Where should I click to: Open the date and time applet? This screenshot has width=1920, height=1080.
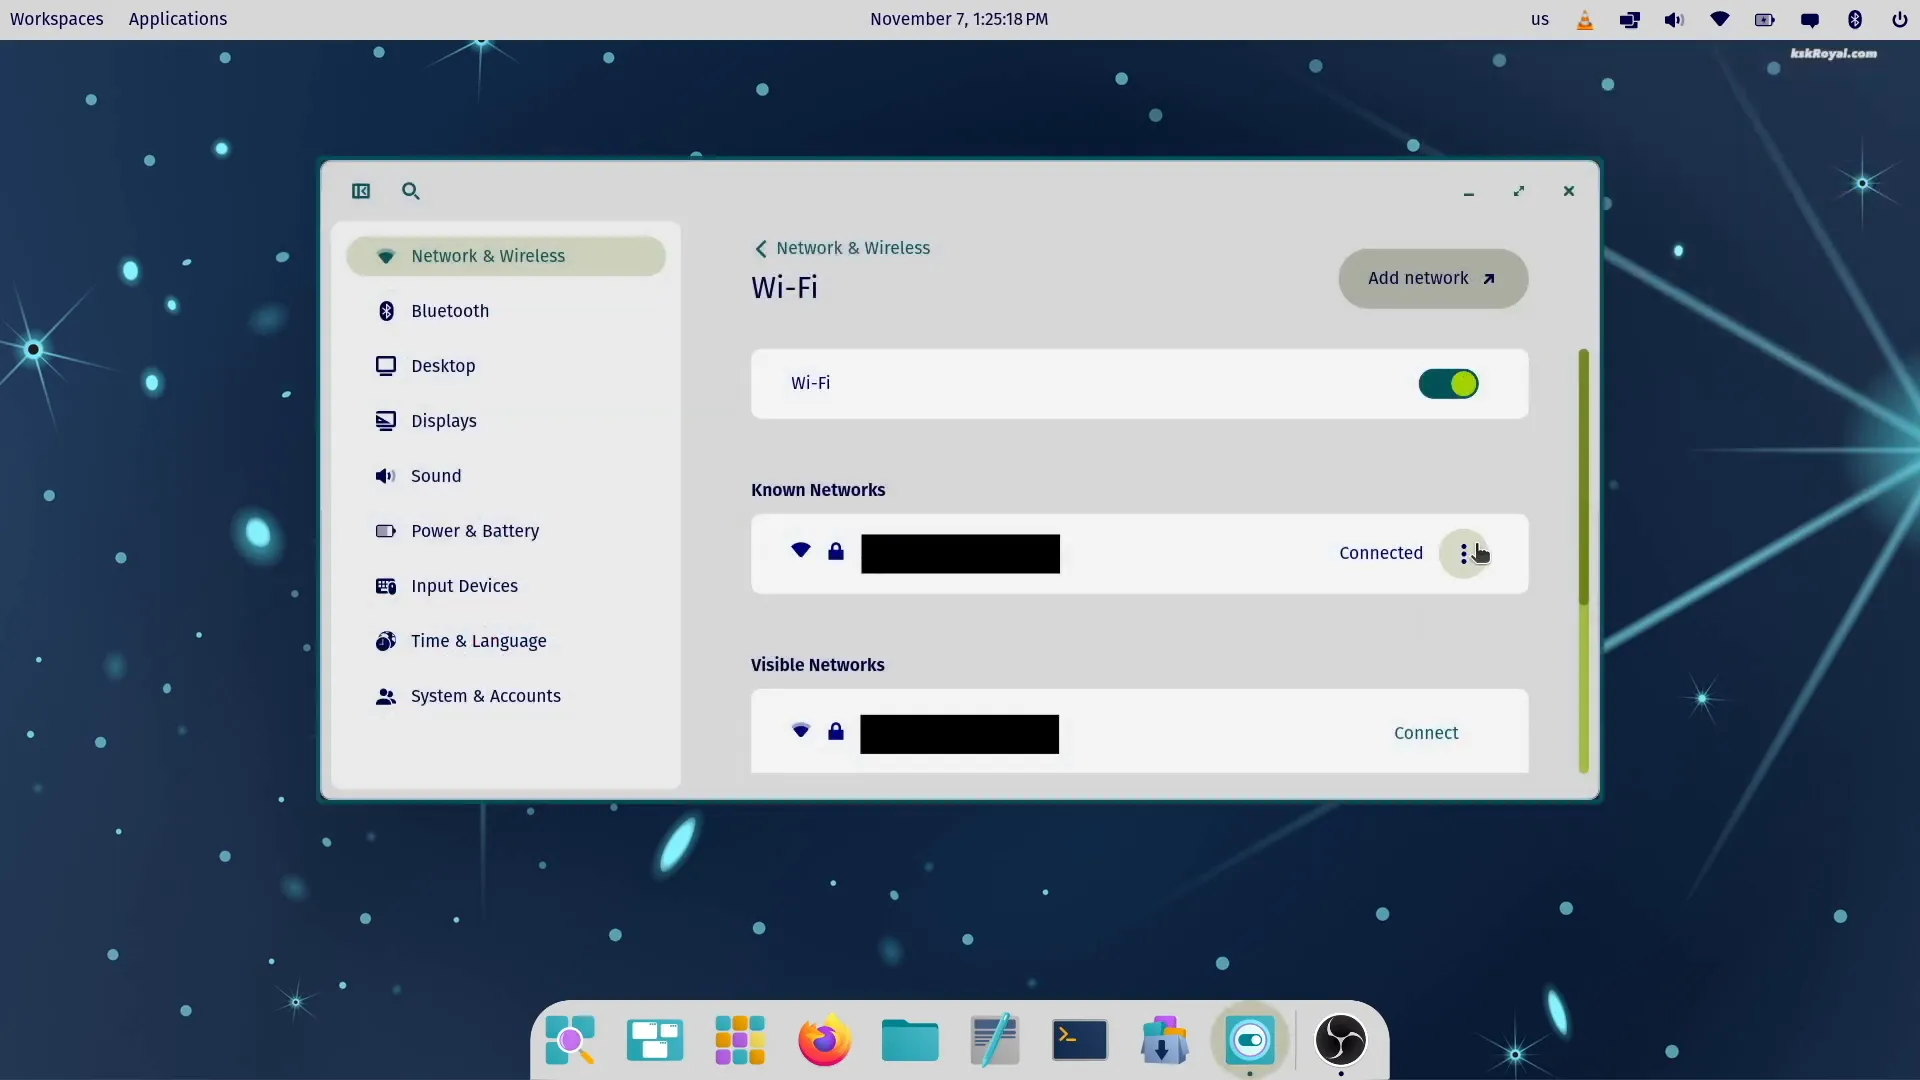coord(959,19)
